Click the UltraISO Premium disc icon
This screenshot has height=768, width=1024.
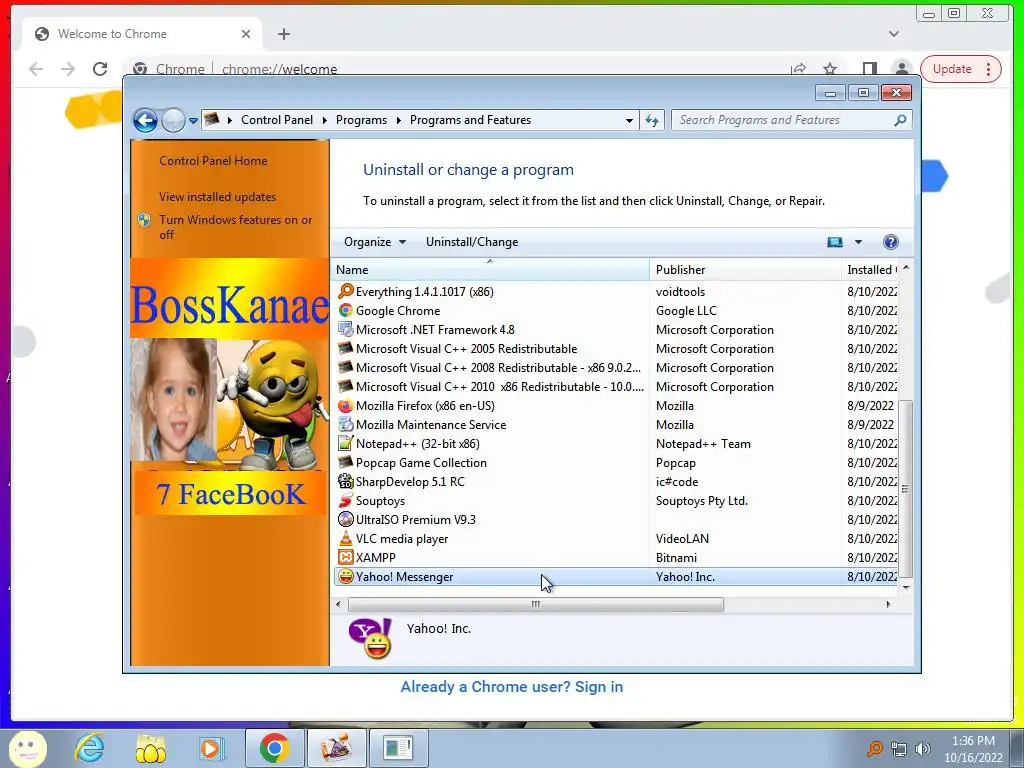pyautogui.click(x=345, y=519)
